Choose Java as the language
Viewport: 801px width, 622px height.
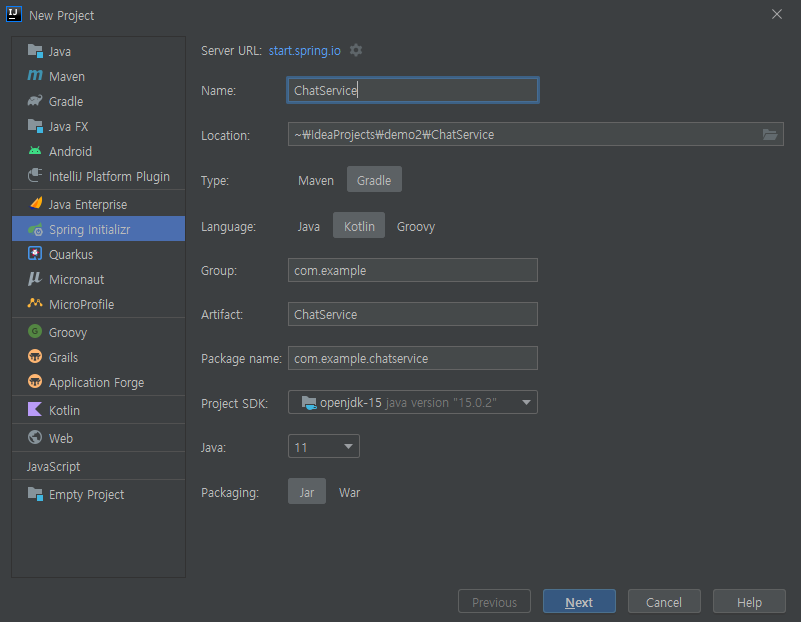[309, 226]
